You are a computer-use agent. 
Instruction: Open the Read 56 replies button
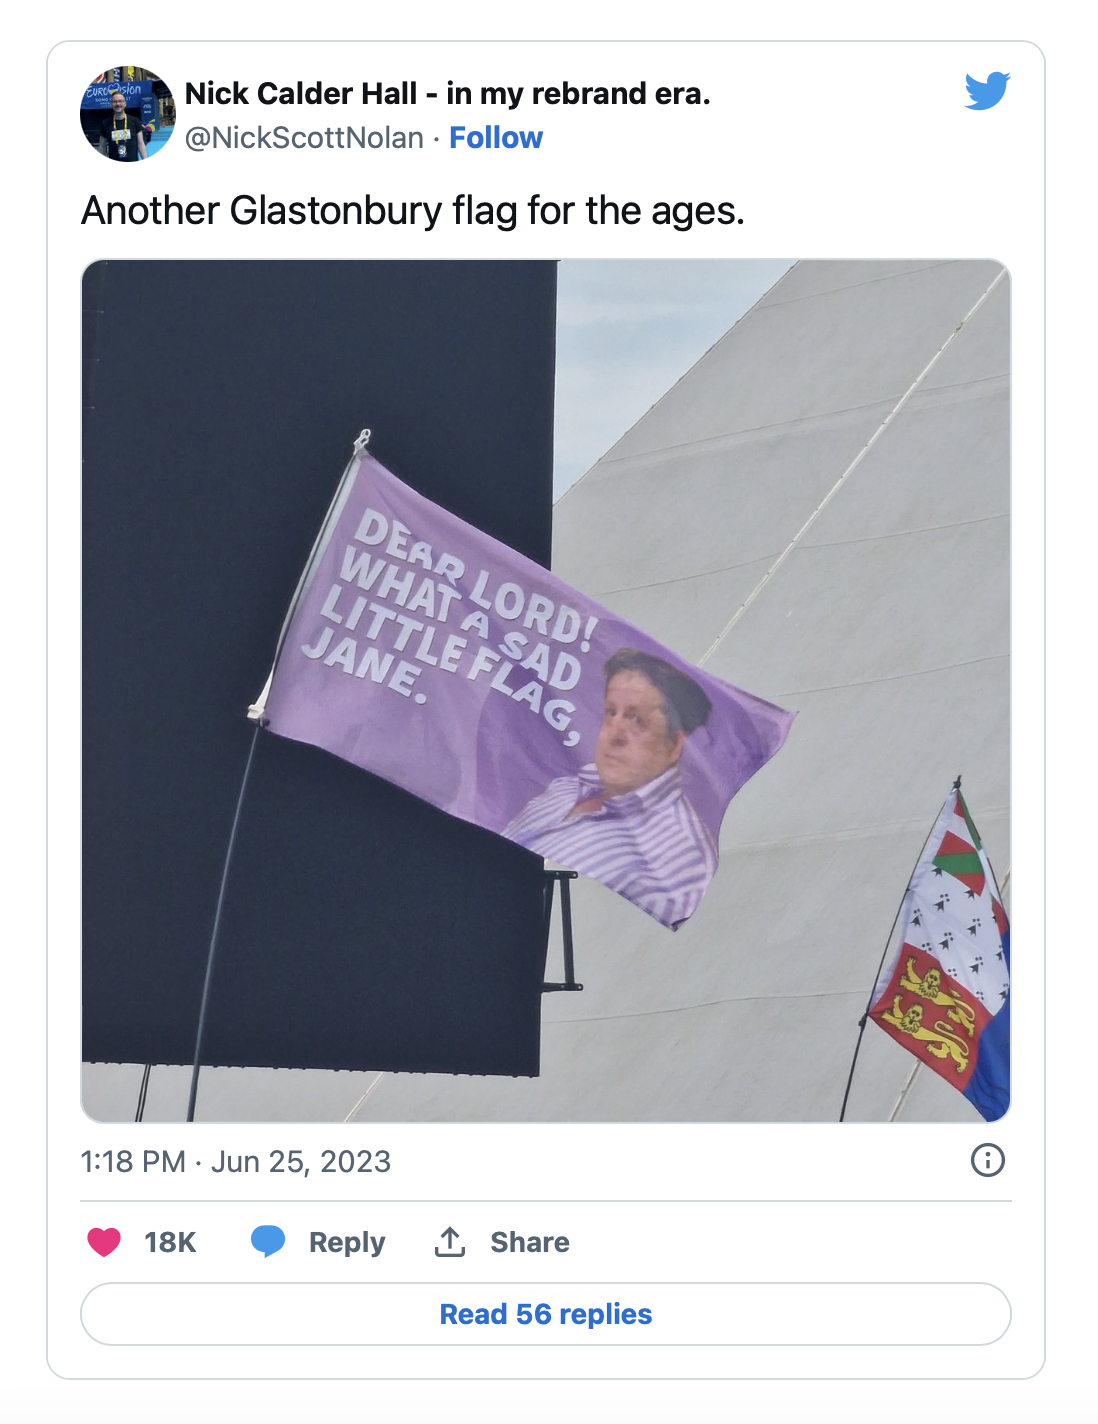pyautogui.click(x=546, y=1314)
